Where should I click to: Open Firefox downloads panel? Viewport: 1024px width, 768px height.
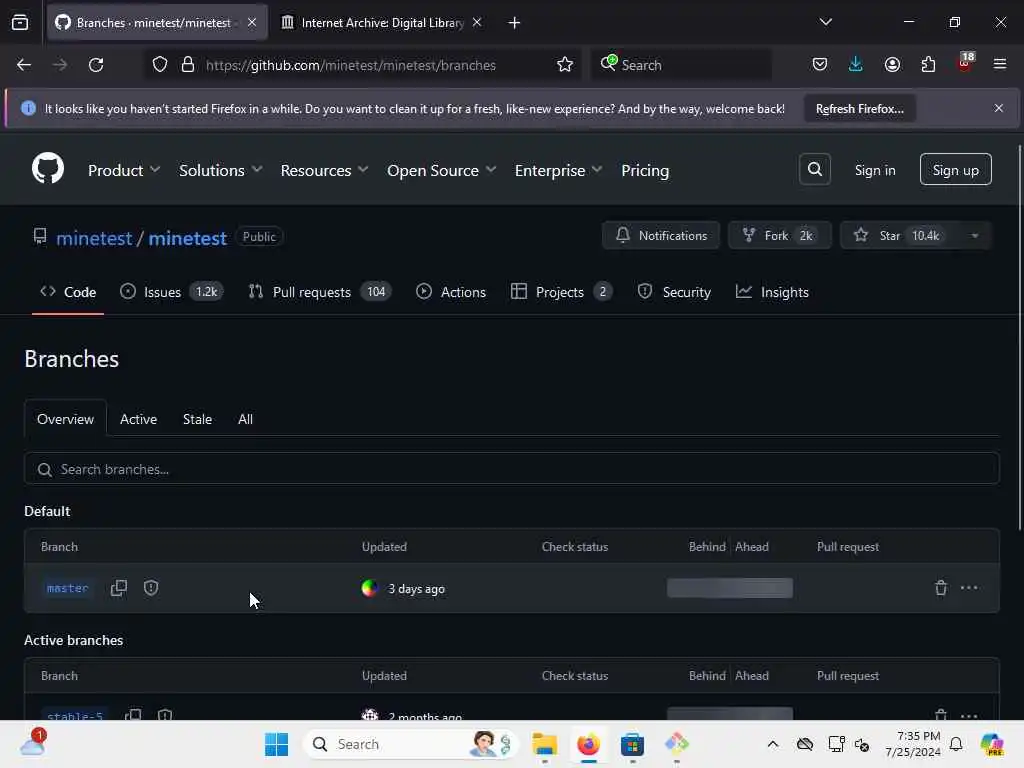coord(856,65)
